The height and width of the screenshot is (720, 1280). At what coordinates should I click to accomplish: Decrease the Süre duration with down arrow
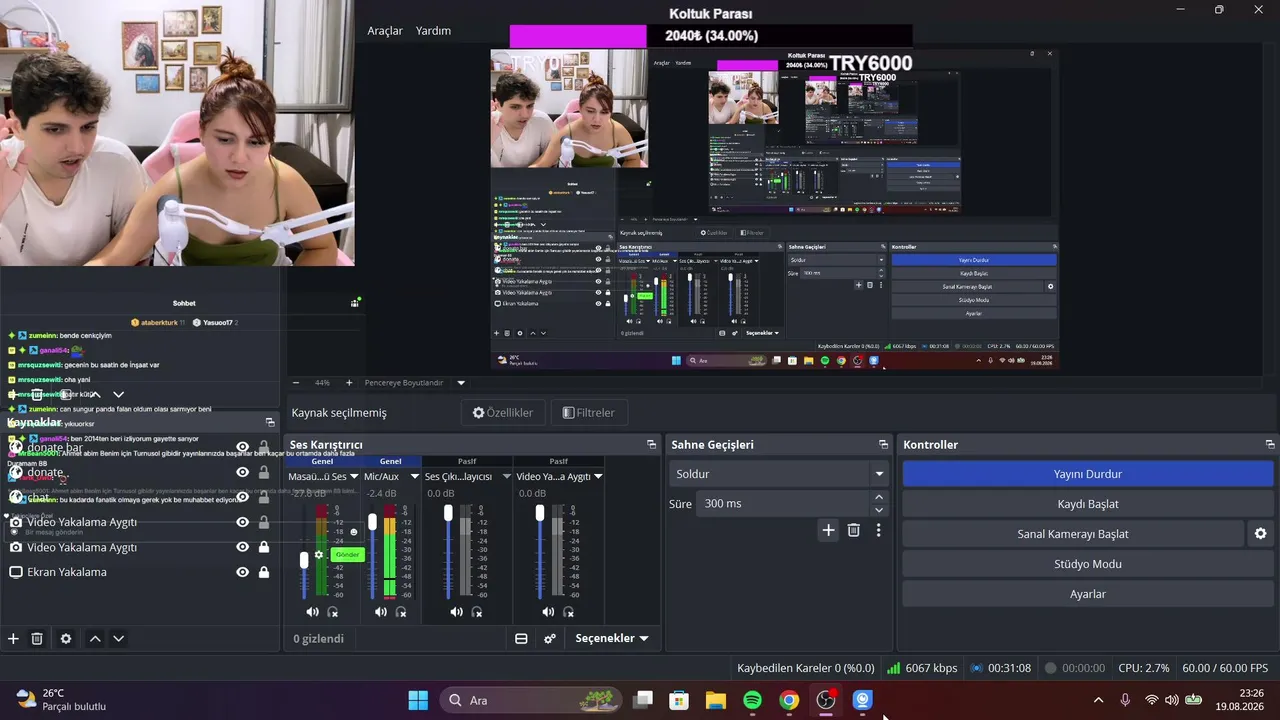(x=879, y=510)
